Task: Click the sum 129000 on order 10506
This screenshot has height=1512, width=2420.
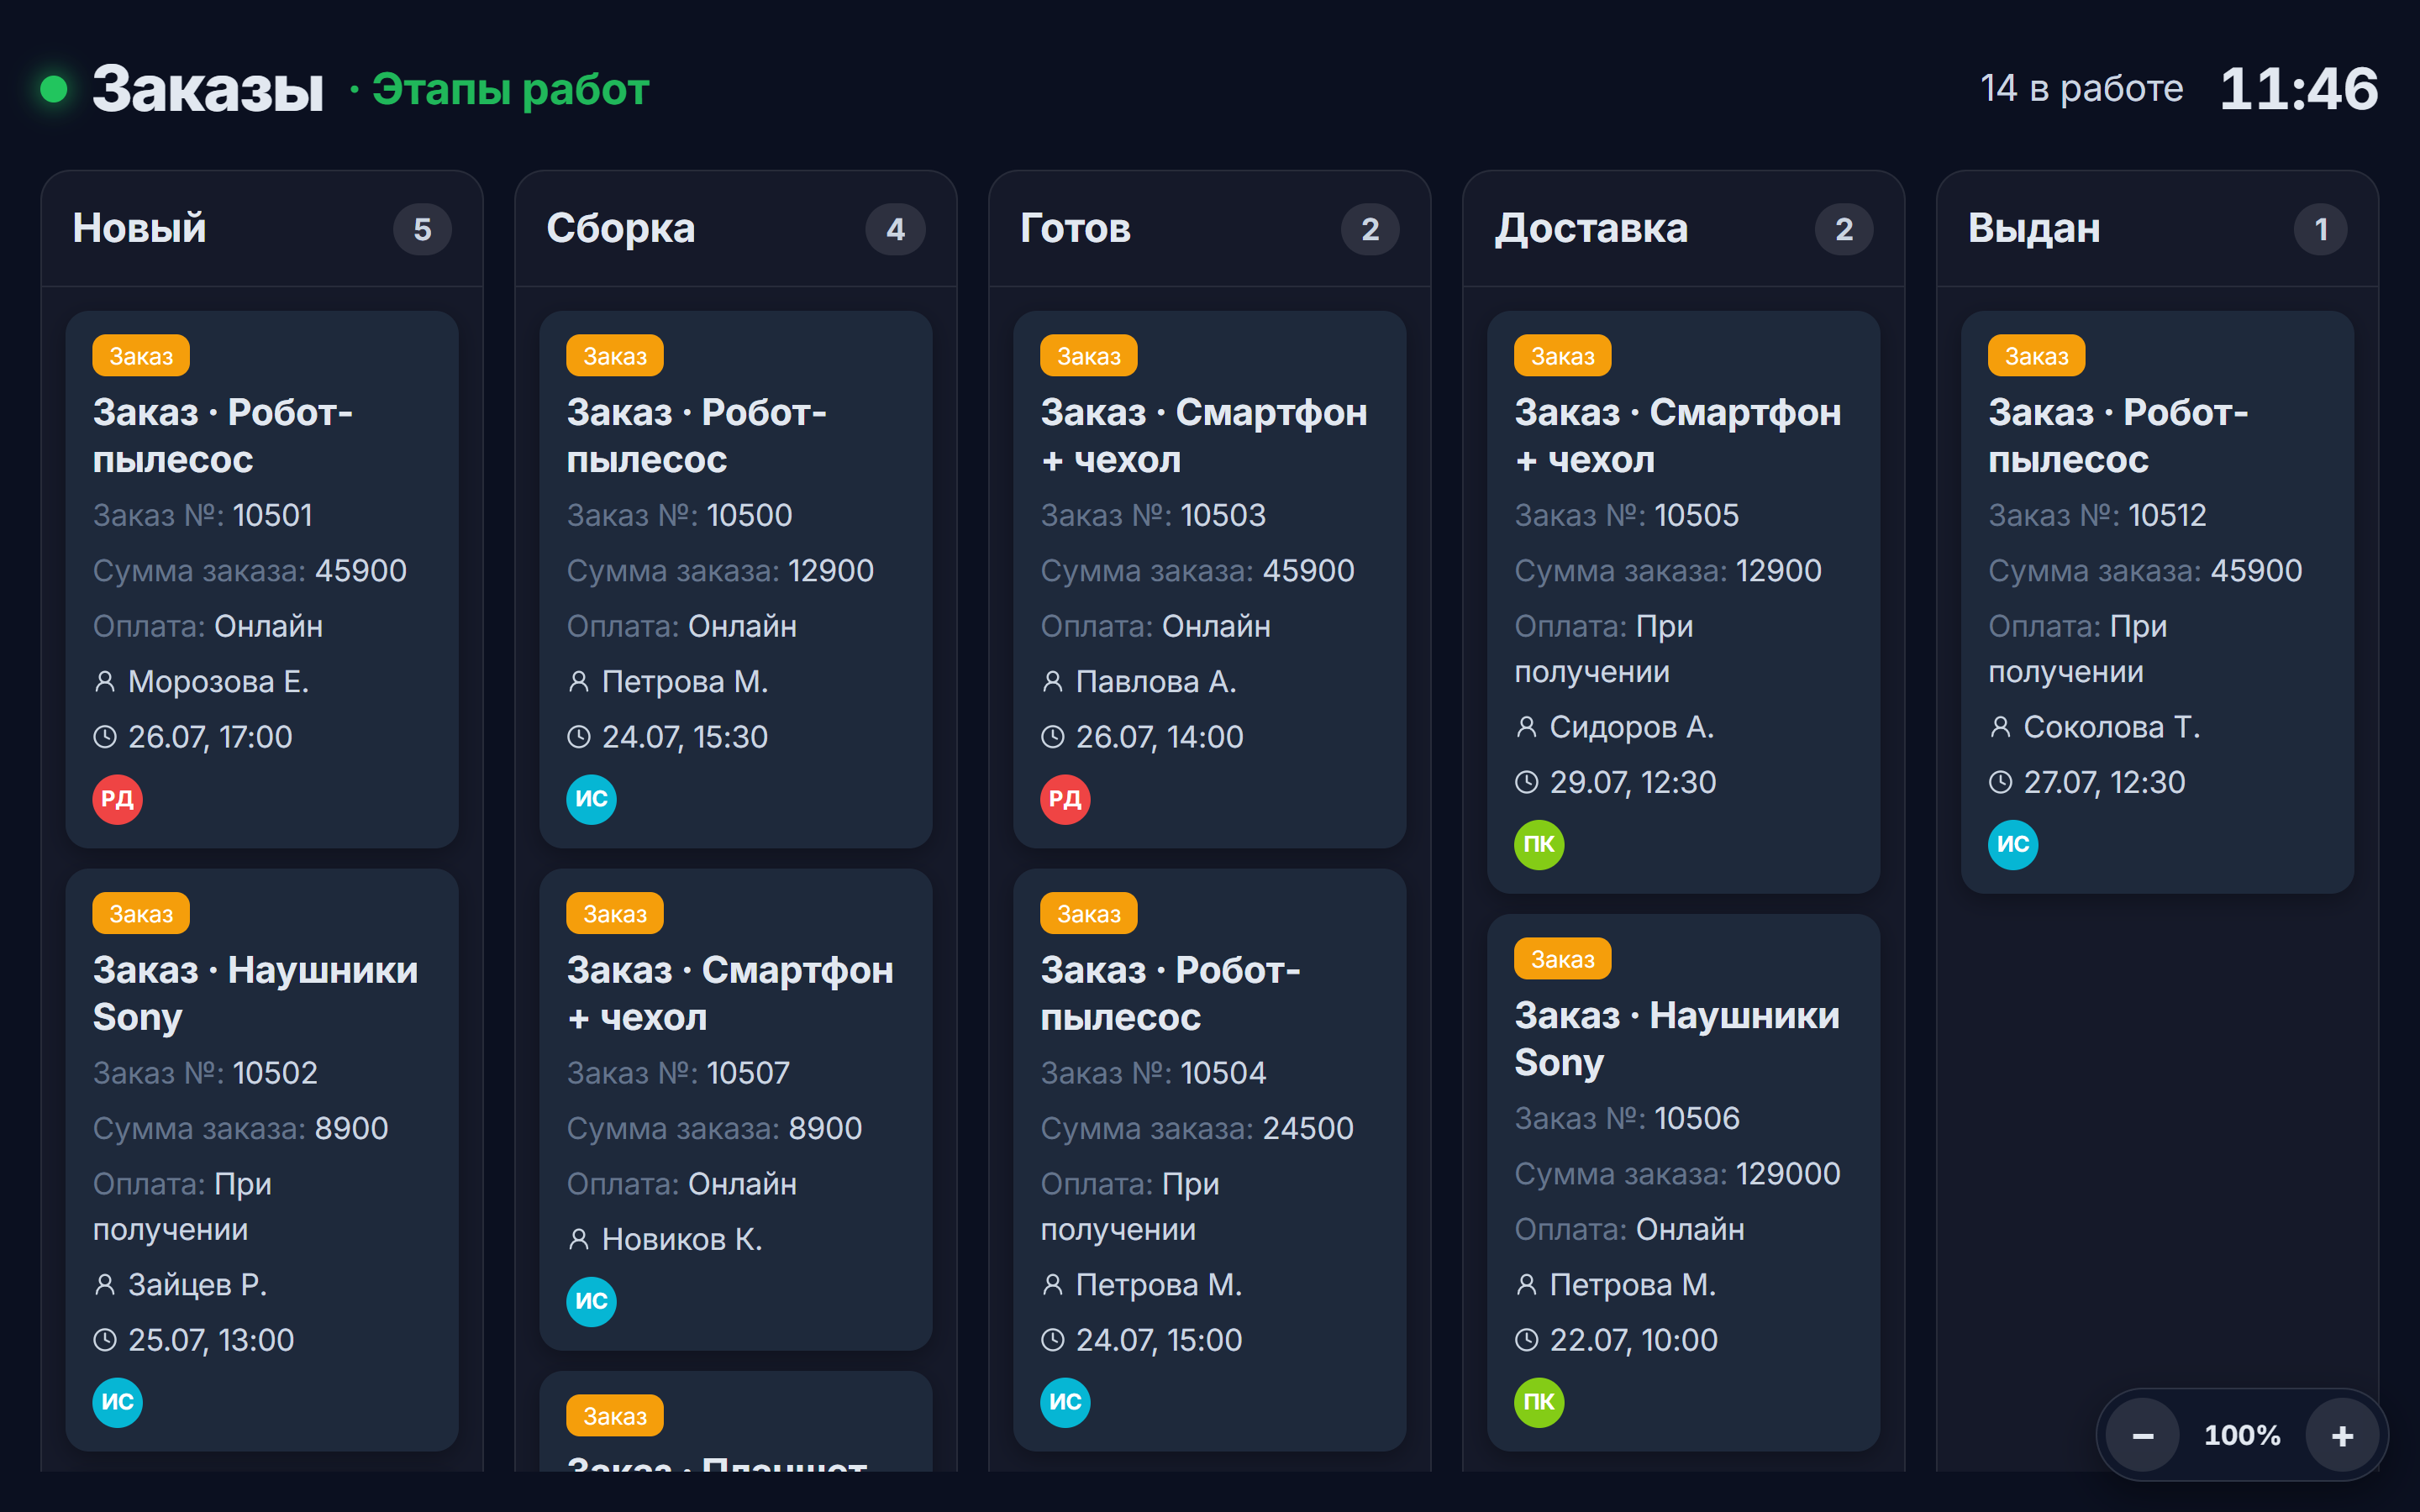Action: coord(1788,1174)
